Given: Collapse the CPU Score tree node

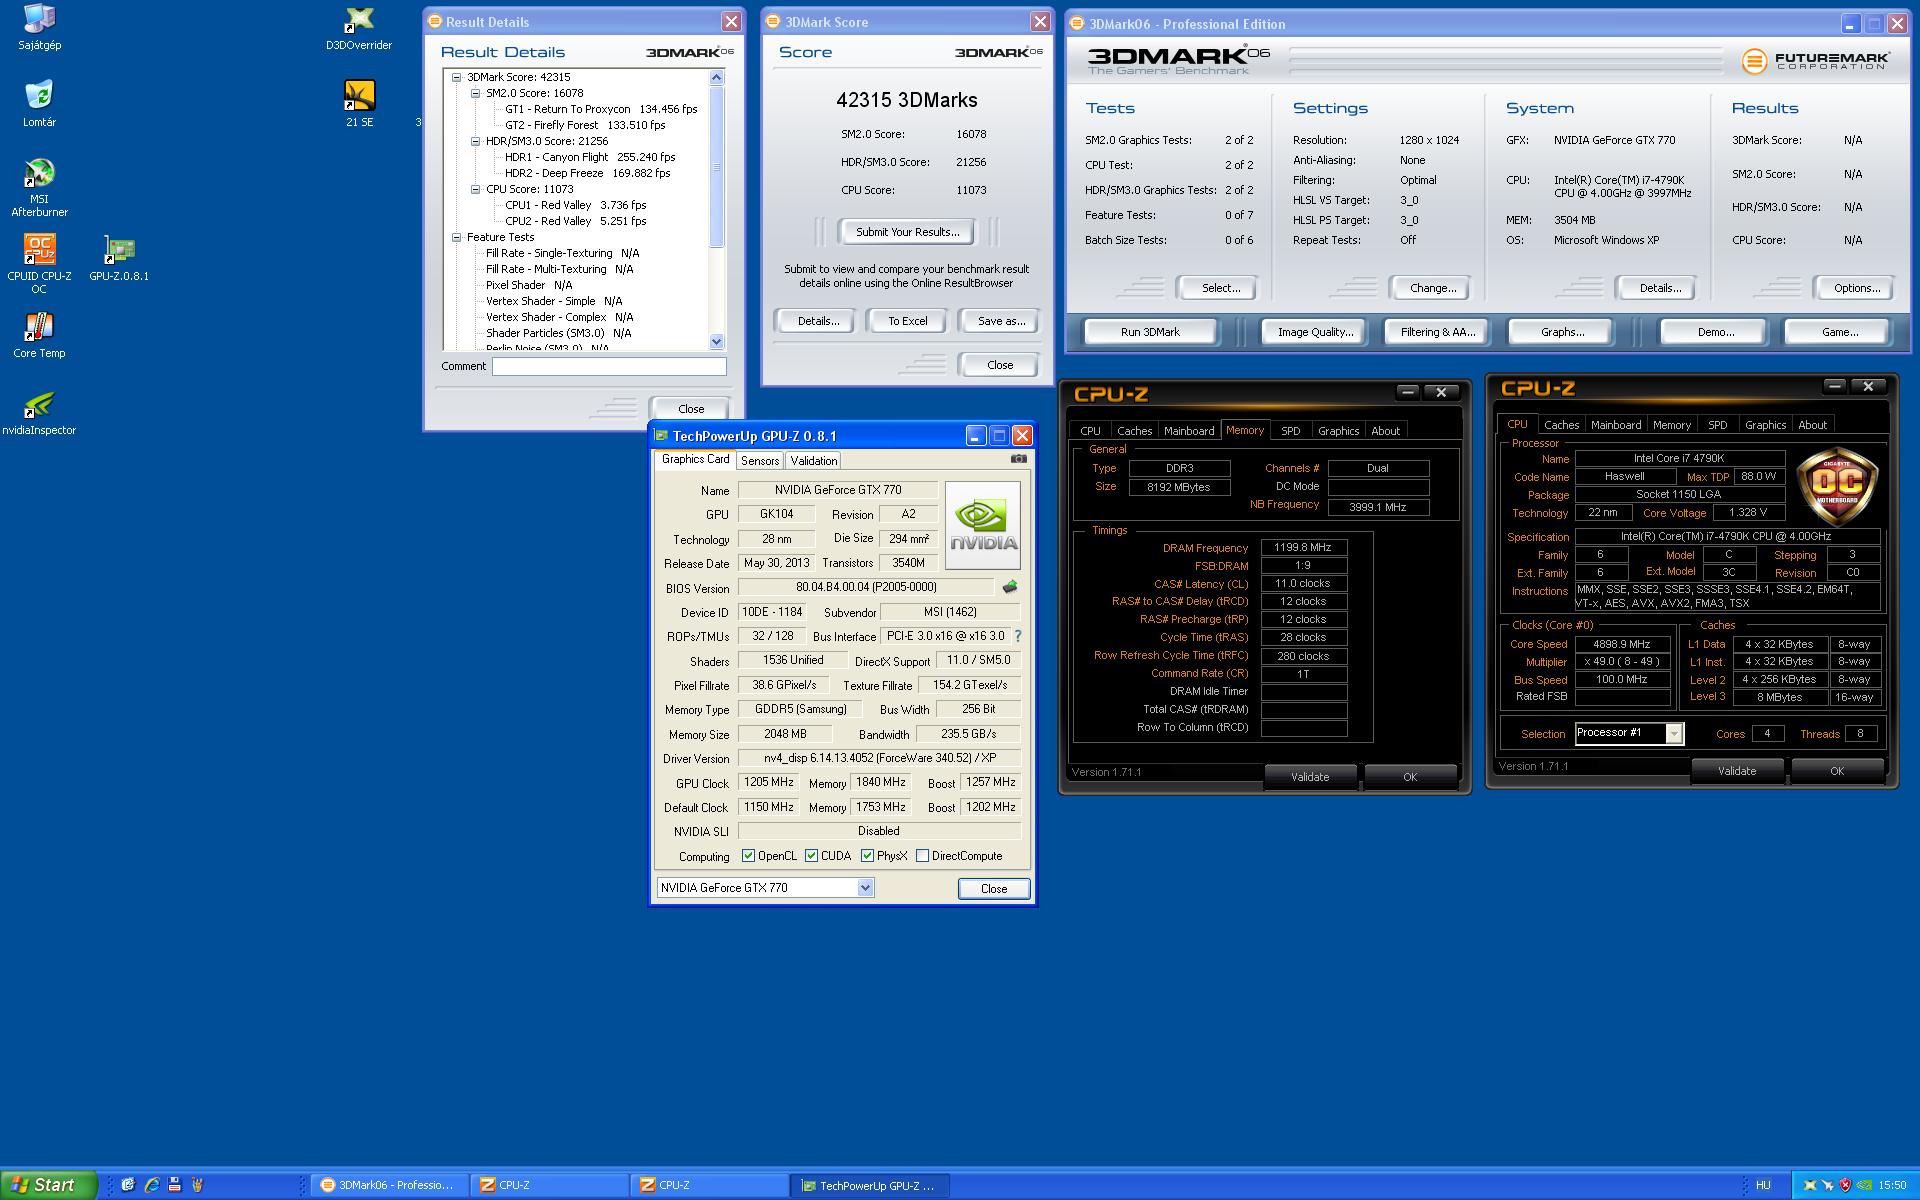Looking at the screenshot, I should point(476,189).
